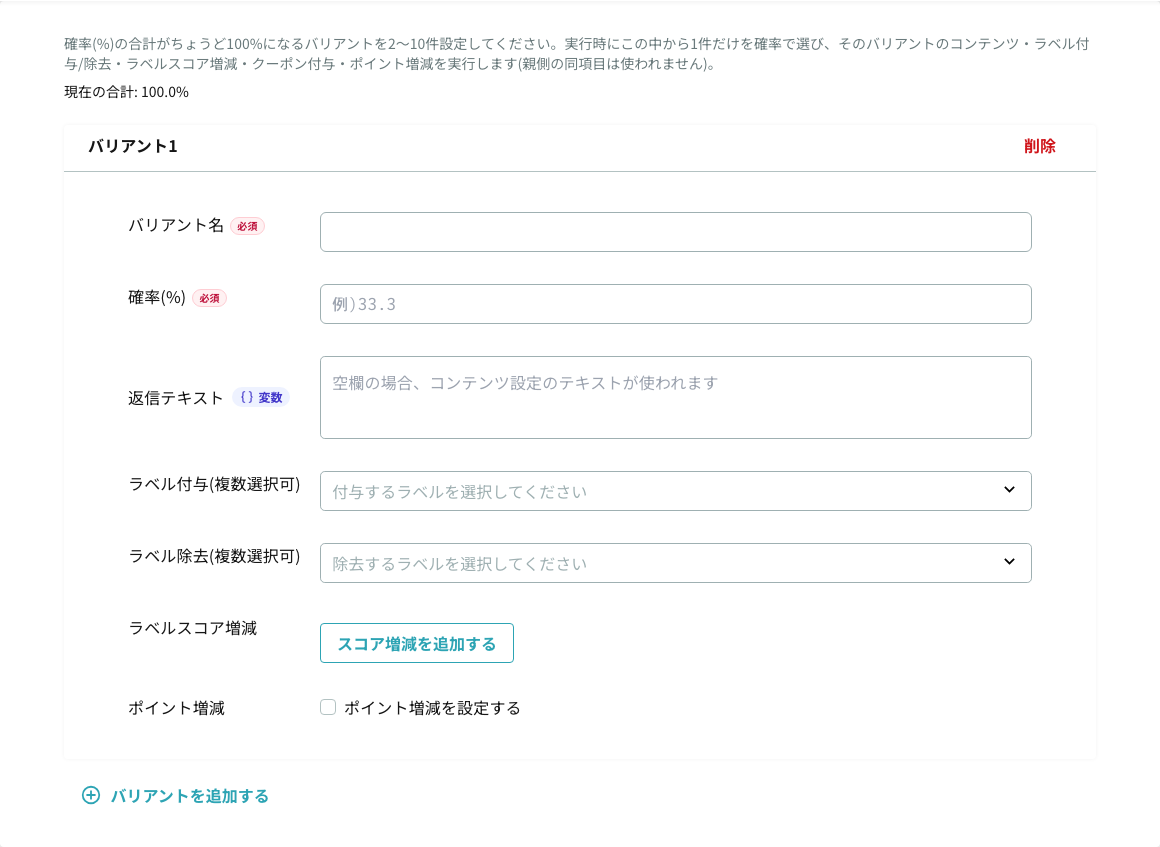Image resolution: width=1160 pixels, height=847 pixels.
Task: Open the ラベル除去 label dropdown
Action: 675,563
